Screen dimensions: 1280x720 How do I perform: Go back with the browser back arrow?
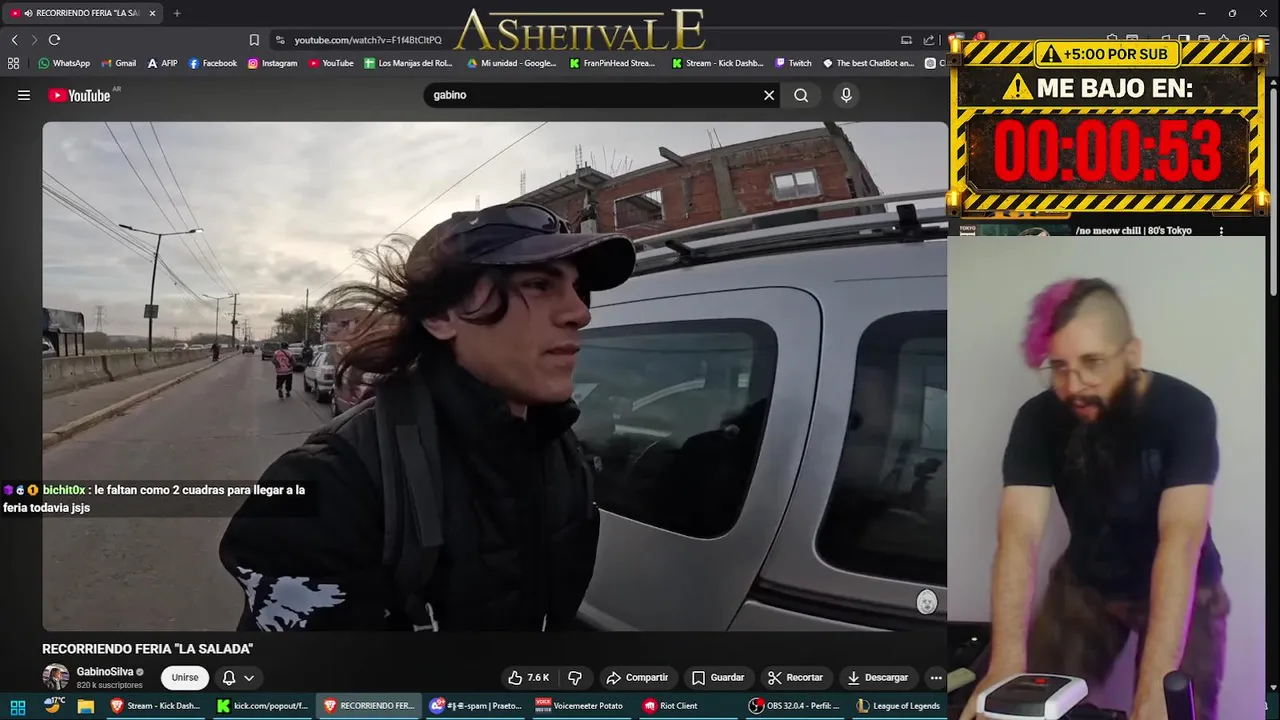14,39
